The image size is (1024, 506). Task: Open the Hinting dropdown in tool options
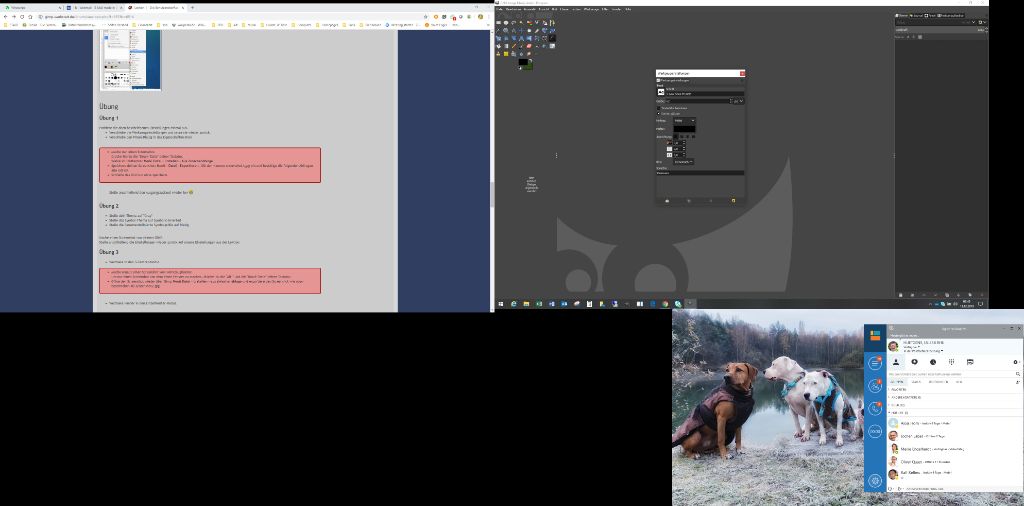[684, 121]
